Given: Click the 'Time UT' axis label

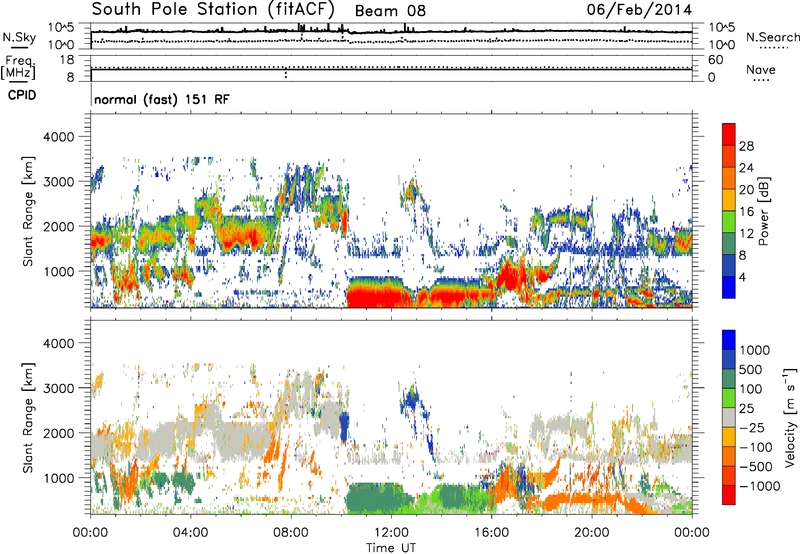Looking at the screenshot, I should click(391, 548).
